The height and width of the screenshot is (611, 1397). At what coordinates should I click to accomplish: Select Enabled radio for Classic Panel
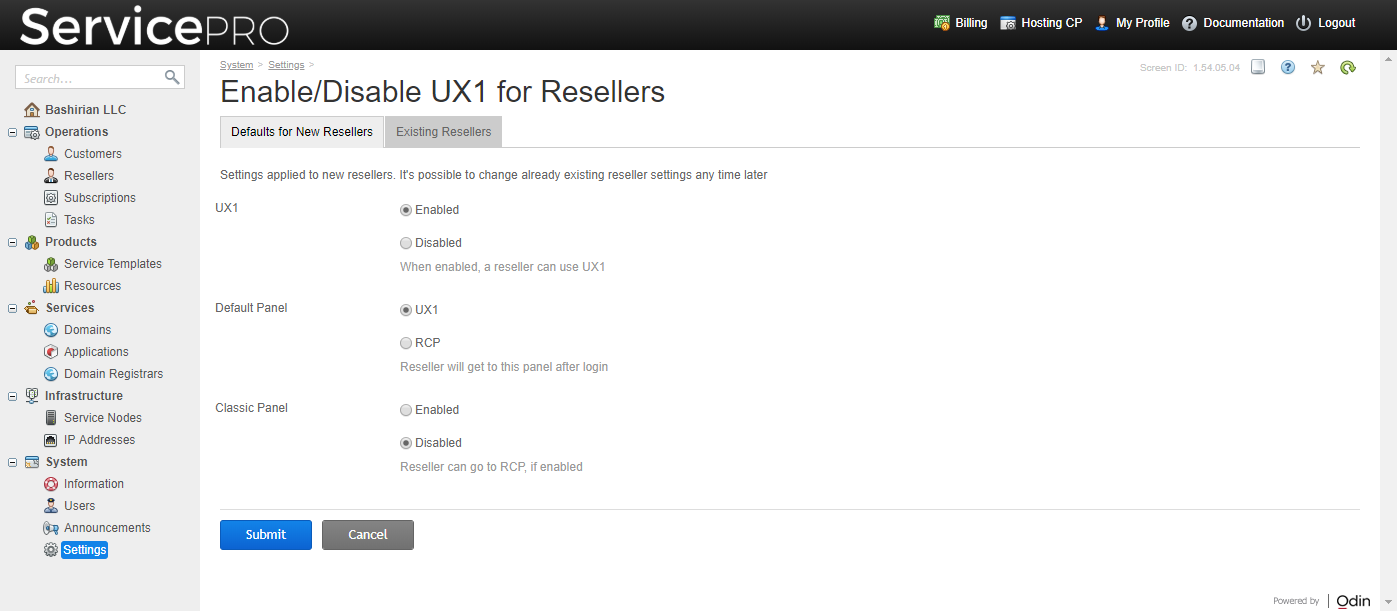(406, 410)
